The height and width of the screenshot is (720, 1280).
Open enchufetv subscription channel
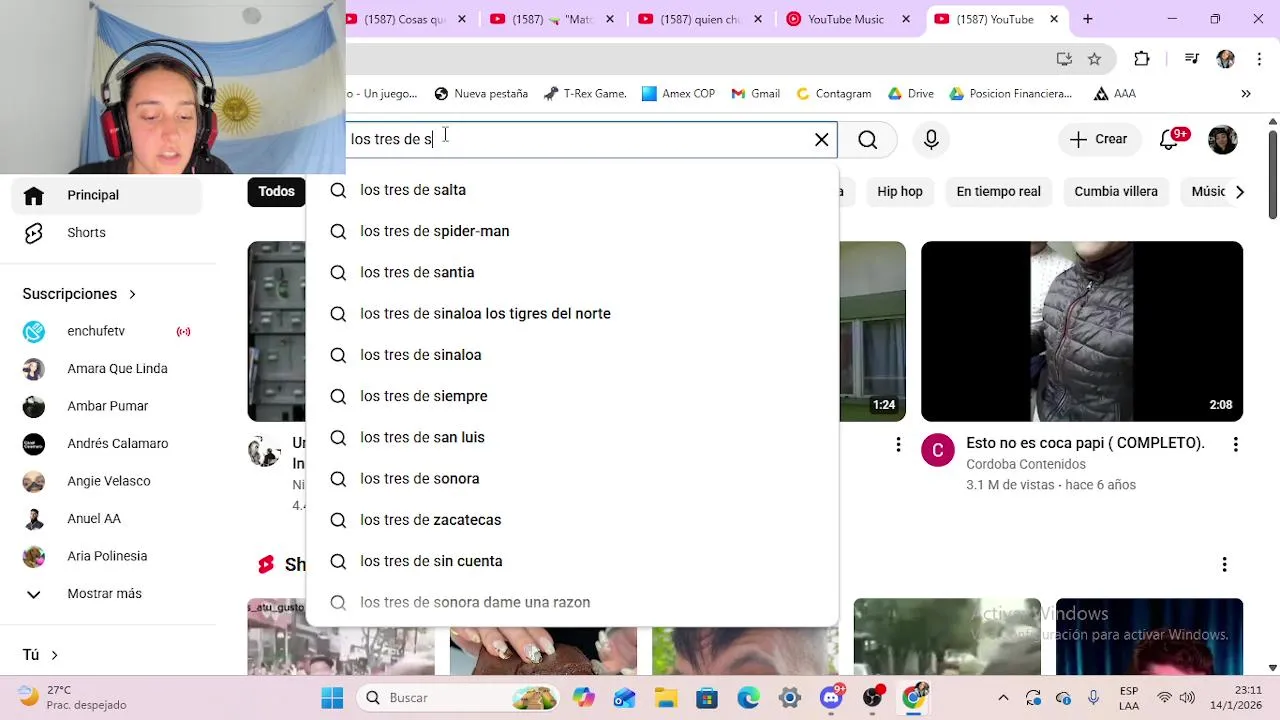107,331
